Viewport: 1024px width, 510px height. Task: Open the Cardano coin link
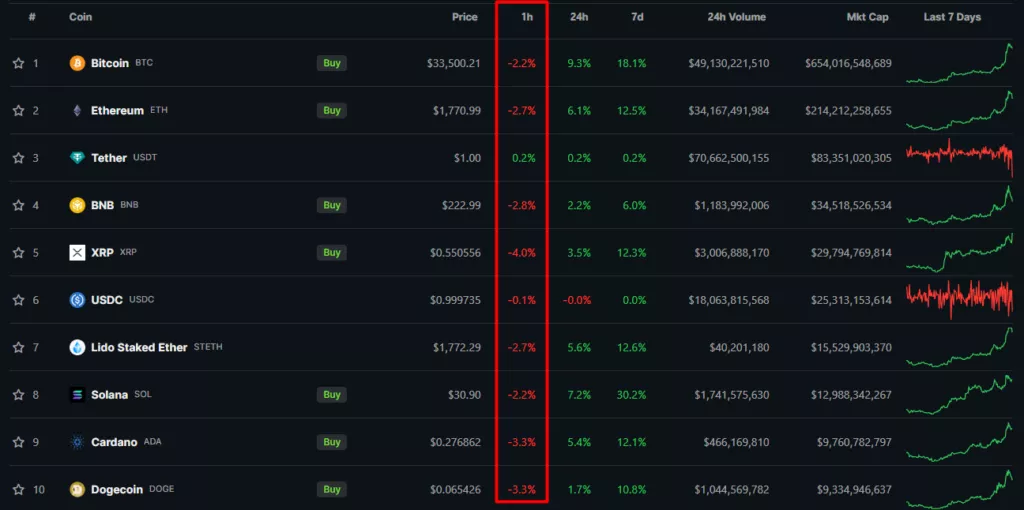coord(114,442)
